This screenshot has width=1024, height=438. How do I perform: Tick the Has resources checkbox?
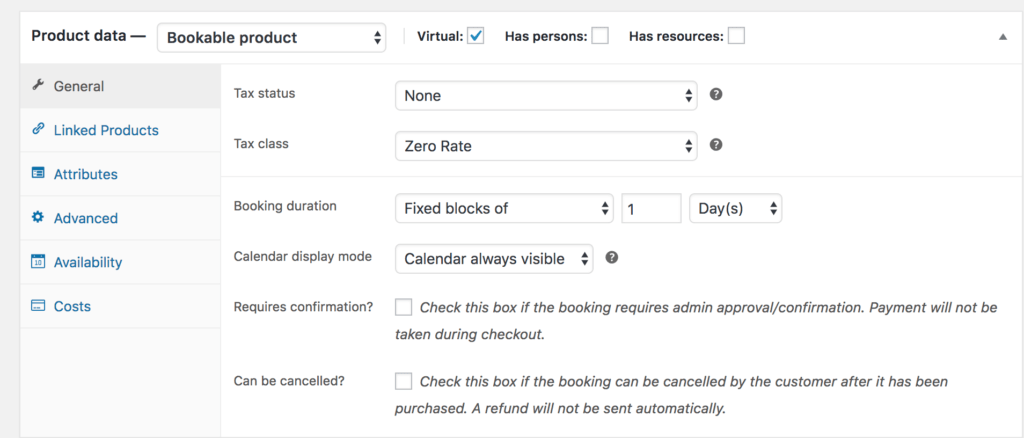(736, 36)
